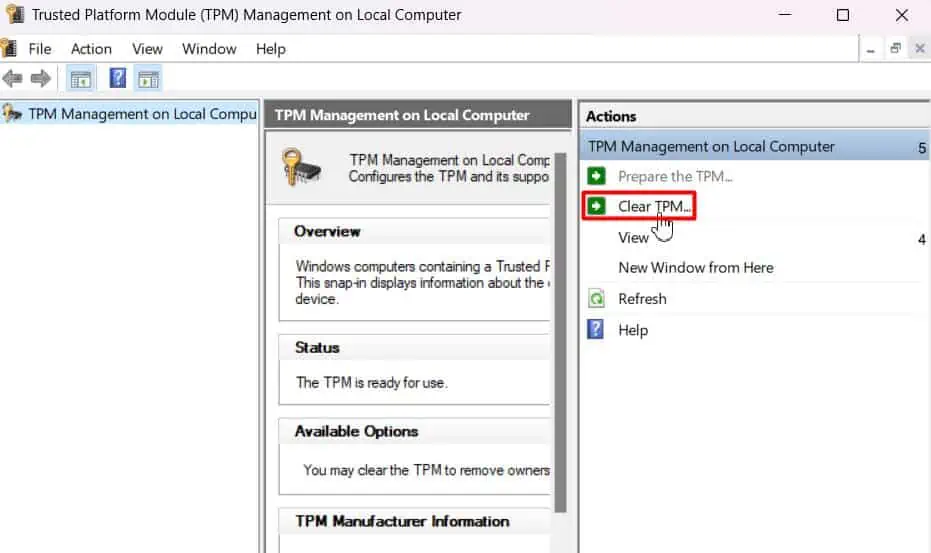Screen dimensions: 931x553
Task: Click the Status section header
Action: [317, 347]
